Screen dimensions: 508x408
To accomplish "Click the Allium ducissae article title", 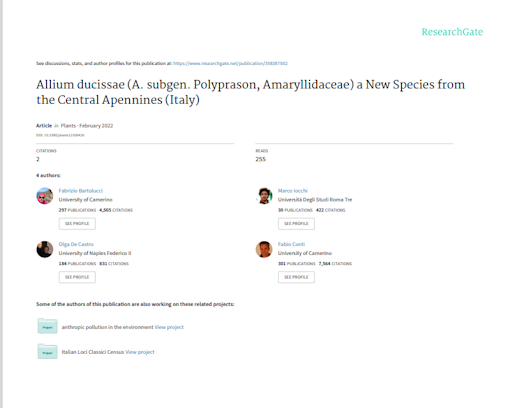I will coord(250,92).
